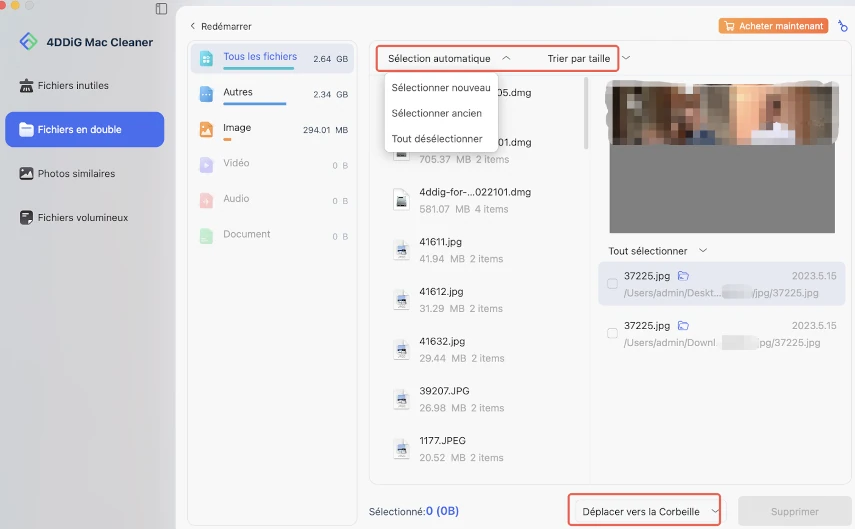The width and height of the screenshot is (855, 529).
Task: Click Acheter maintenant button
Action: (773, 26)
